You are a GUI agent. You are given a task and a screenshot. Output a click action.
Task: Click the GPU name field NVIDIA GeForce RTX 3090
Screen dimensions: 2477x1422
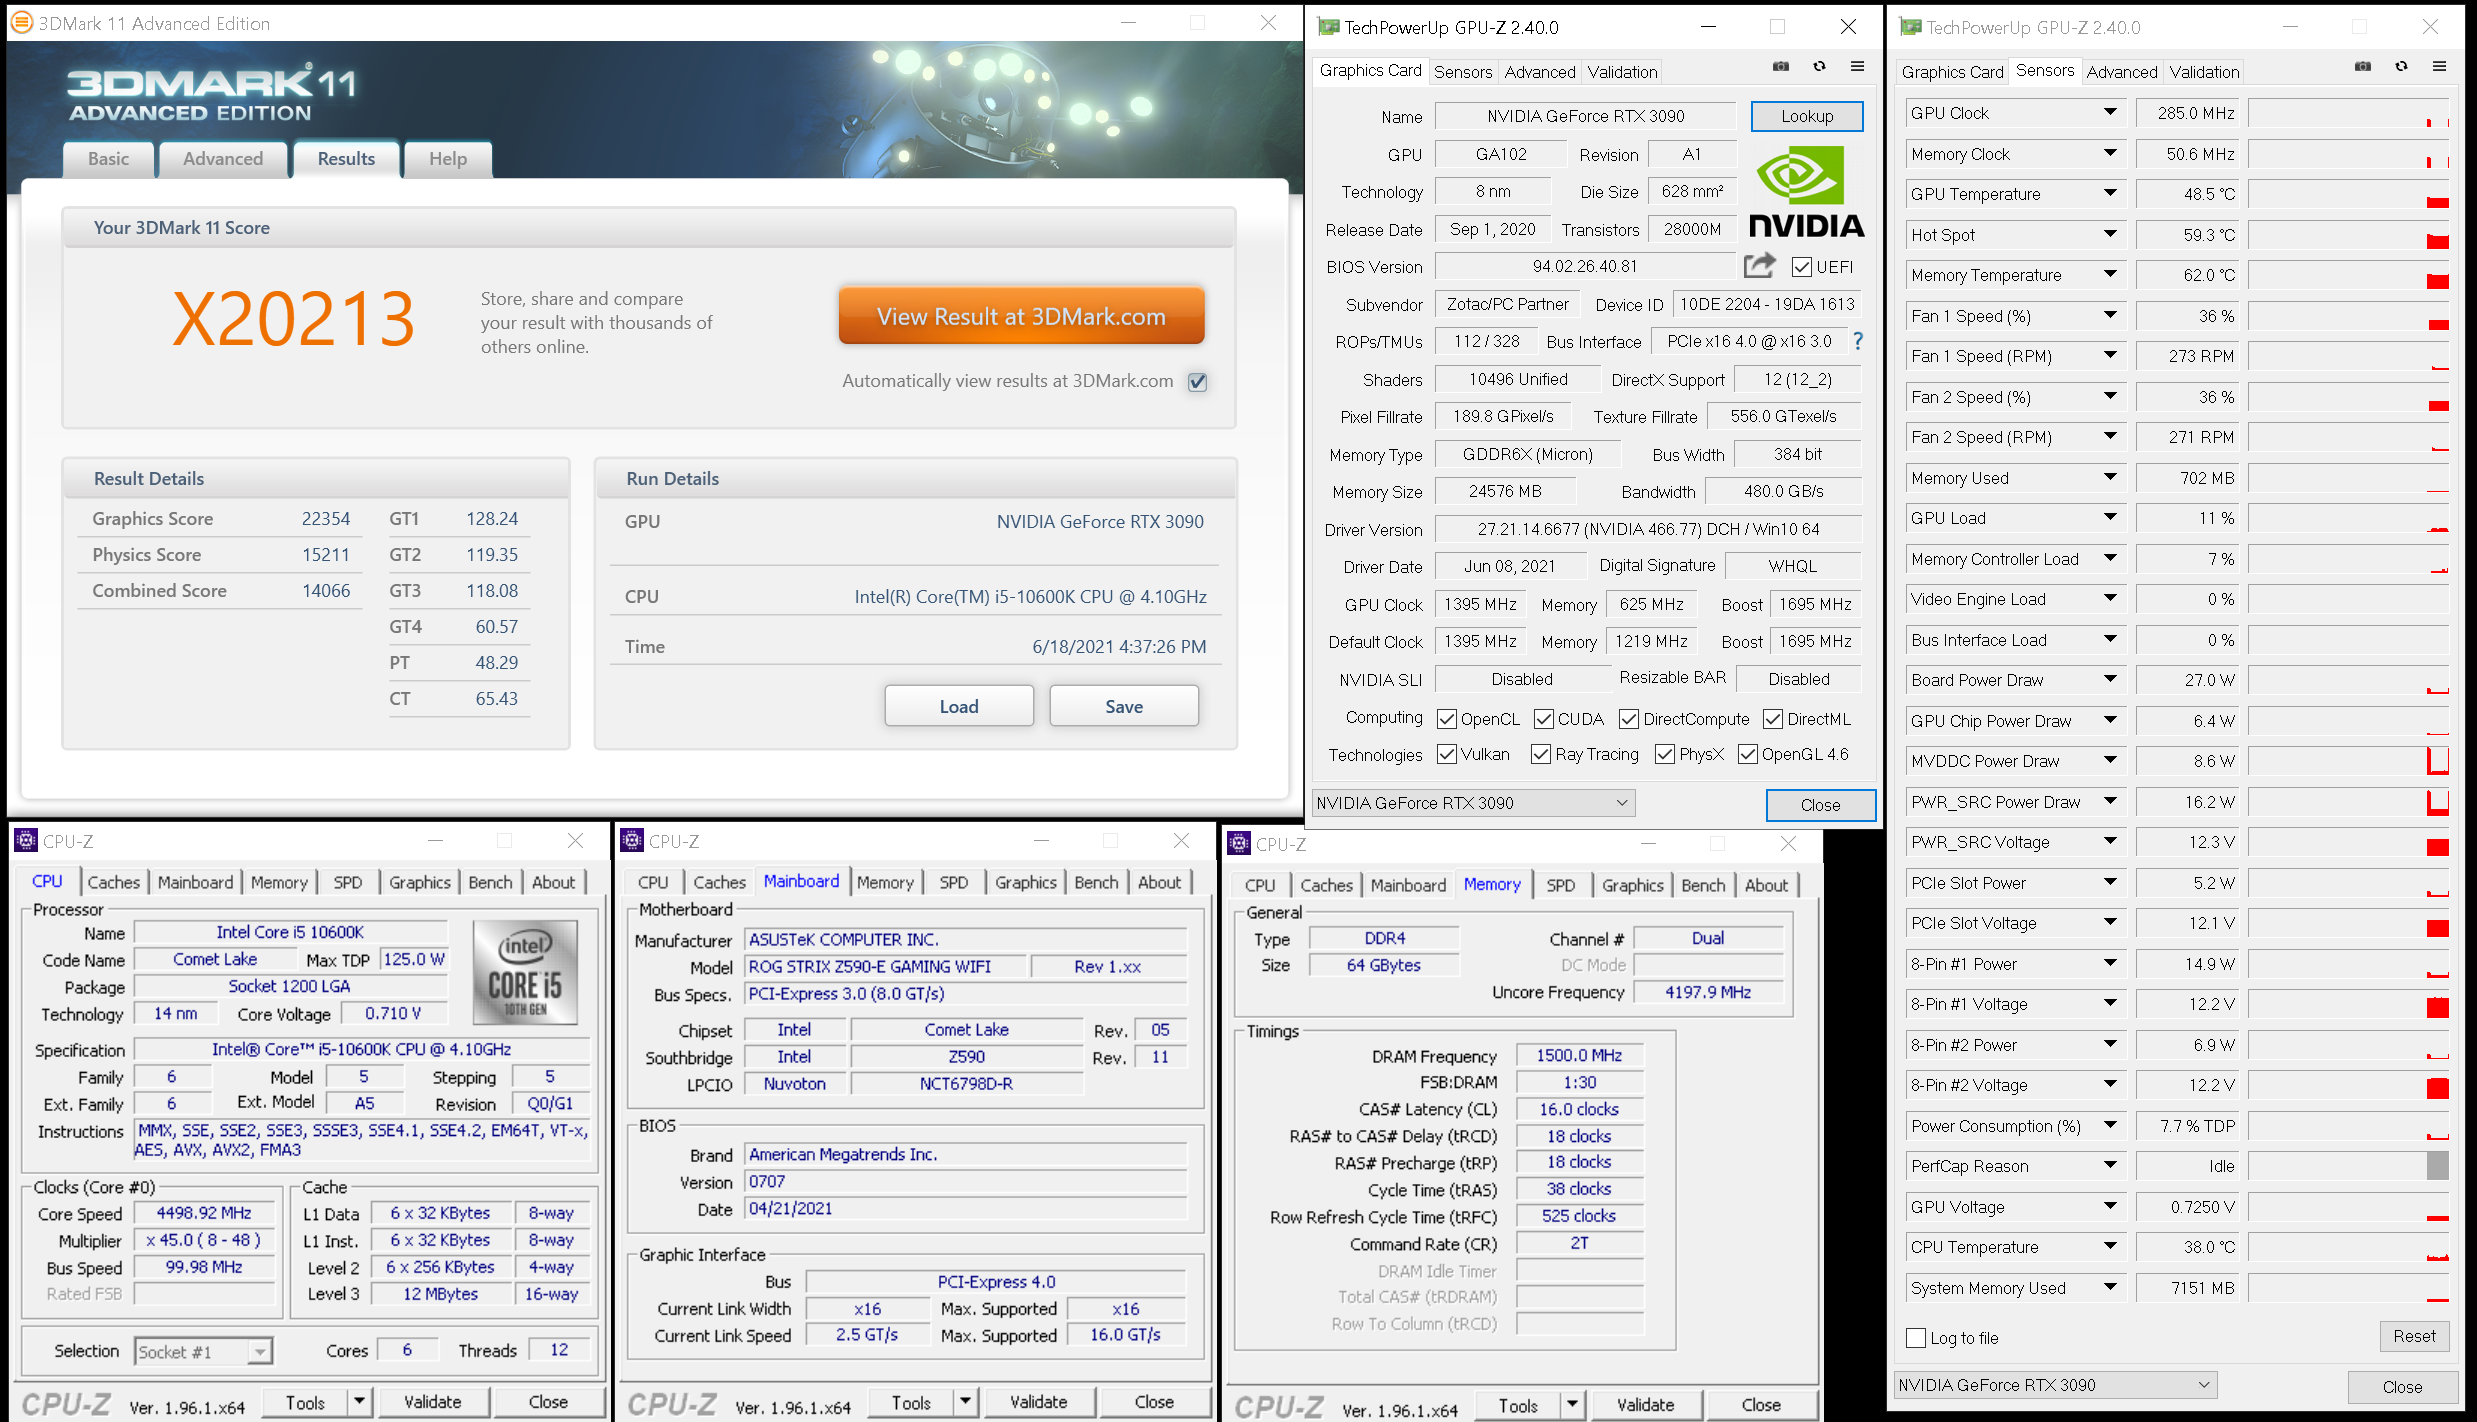[x=1585, y=116]
